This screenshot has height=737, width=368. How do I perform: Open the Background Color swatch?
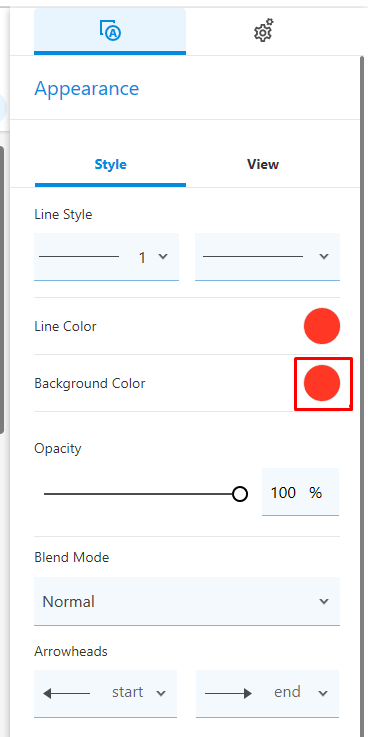[x=322, y=383]
